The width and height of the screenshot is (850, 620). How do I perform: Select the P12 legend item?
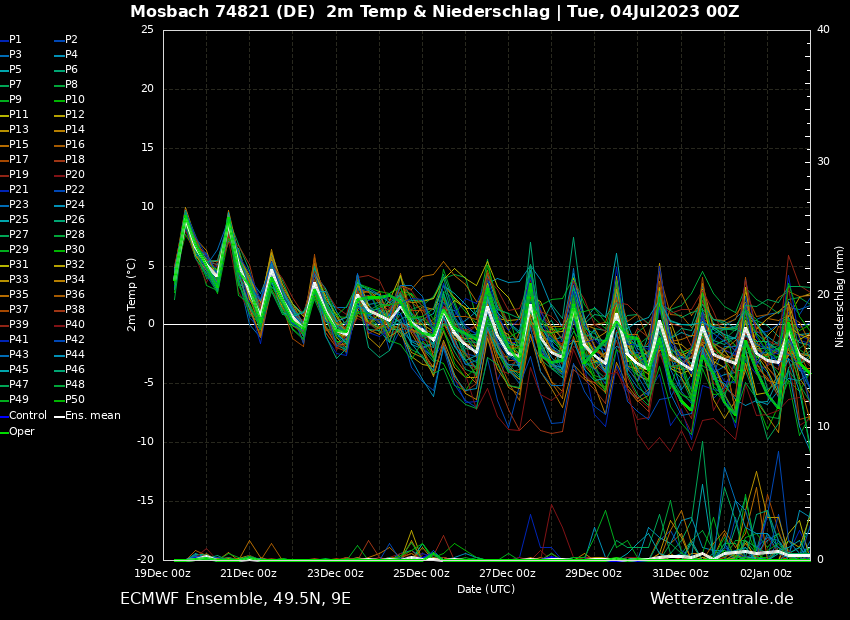(x=75, y=115)
